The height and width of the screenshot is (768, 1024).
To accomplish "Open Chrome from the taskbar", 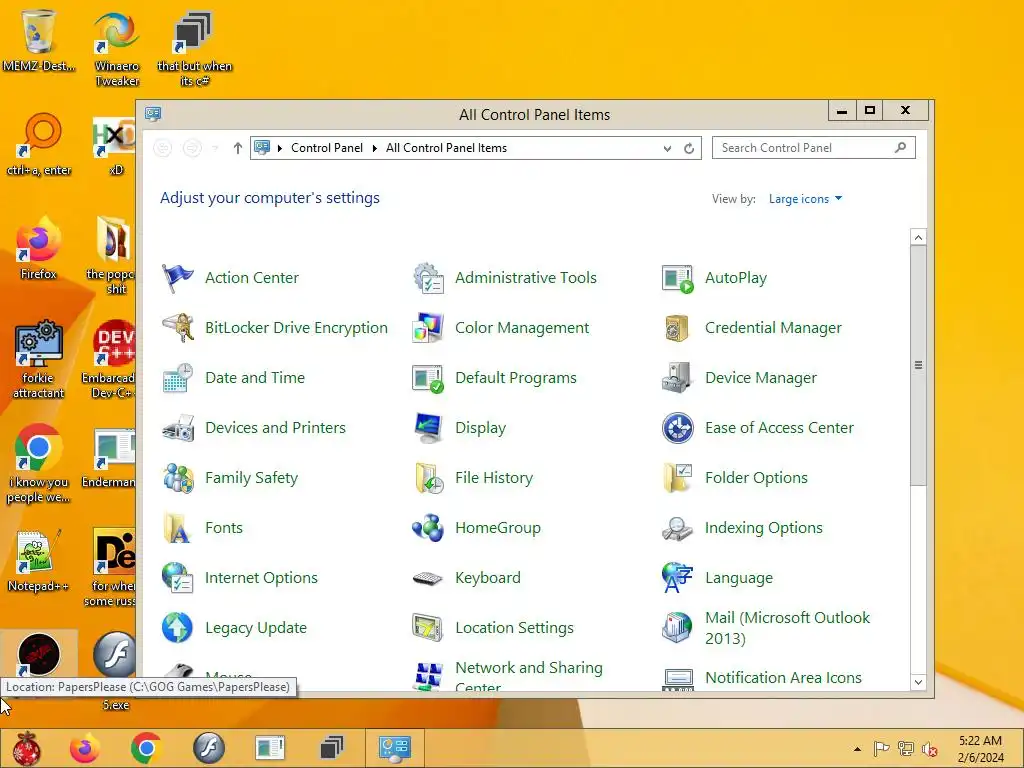I will tap(146, 748).
